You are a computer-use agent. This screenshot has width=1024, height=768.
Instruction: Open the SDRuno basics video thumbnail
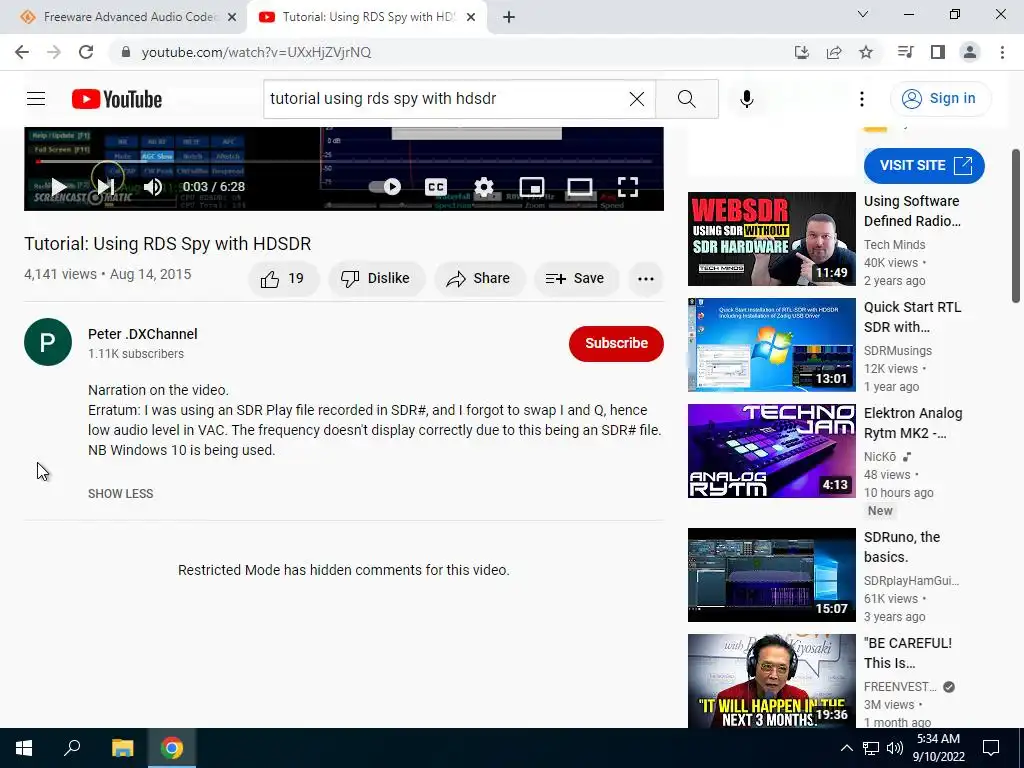(x=771, y=575)
